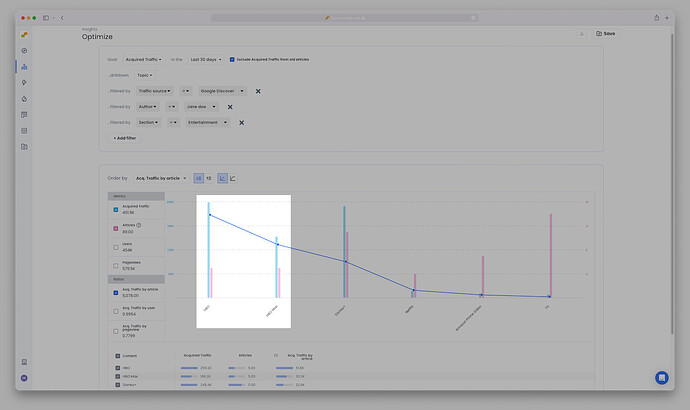Viewport: 690px width, 410px height.
Task: Remove the Section Entertainment filter
Action: tap(241, 123)
